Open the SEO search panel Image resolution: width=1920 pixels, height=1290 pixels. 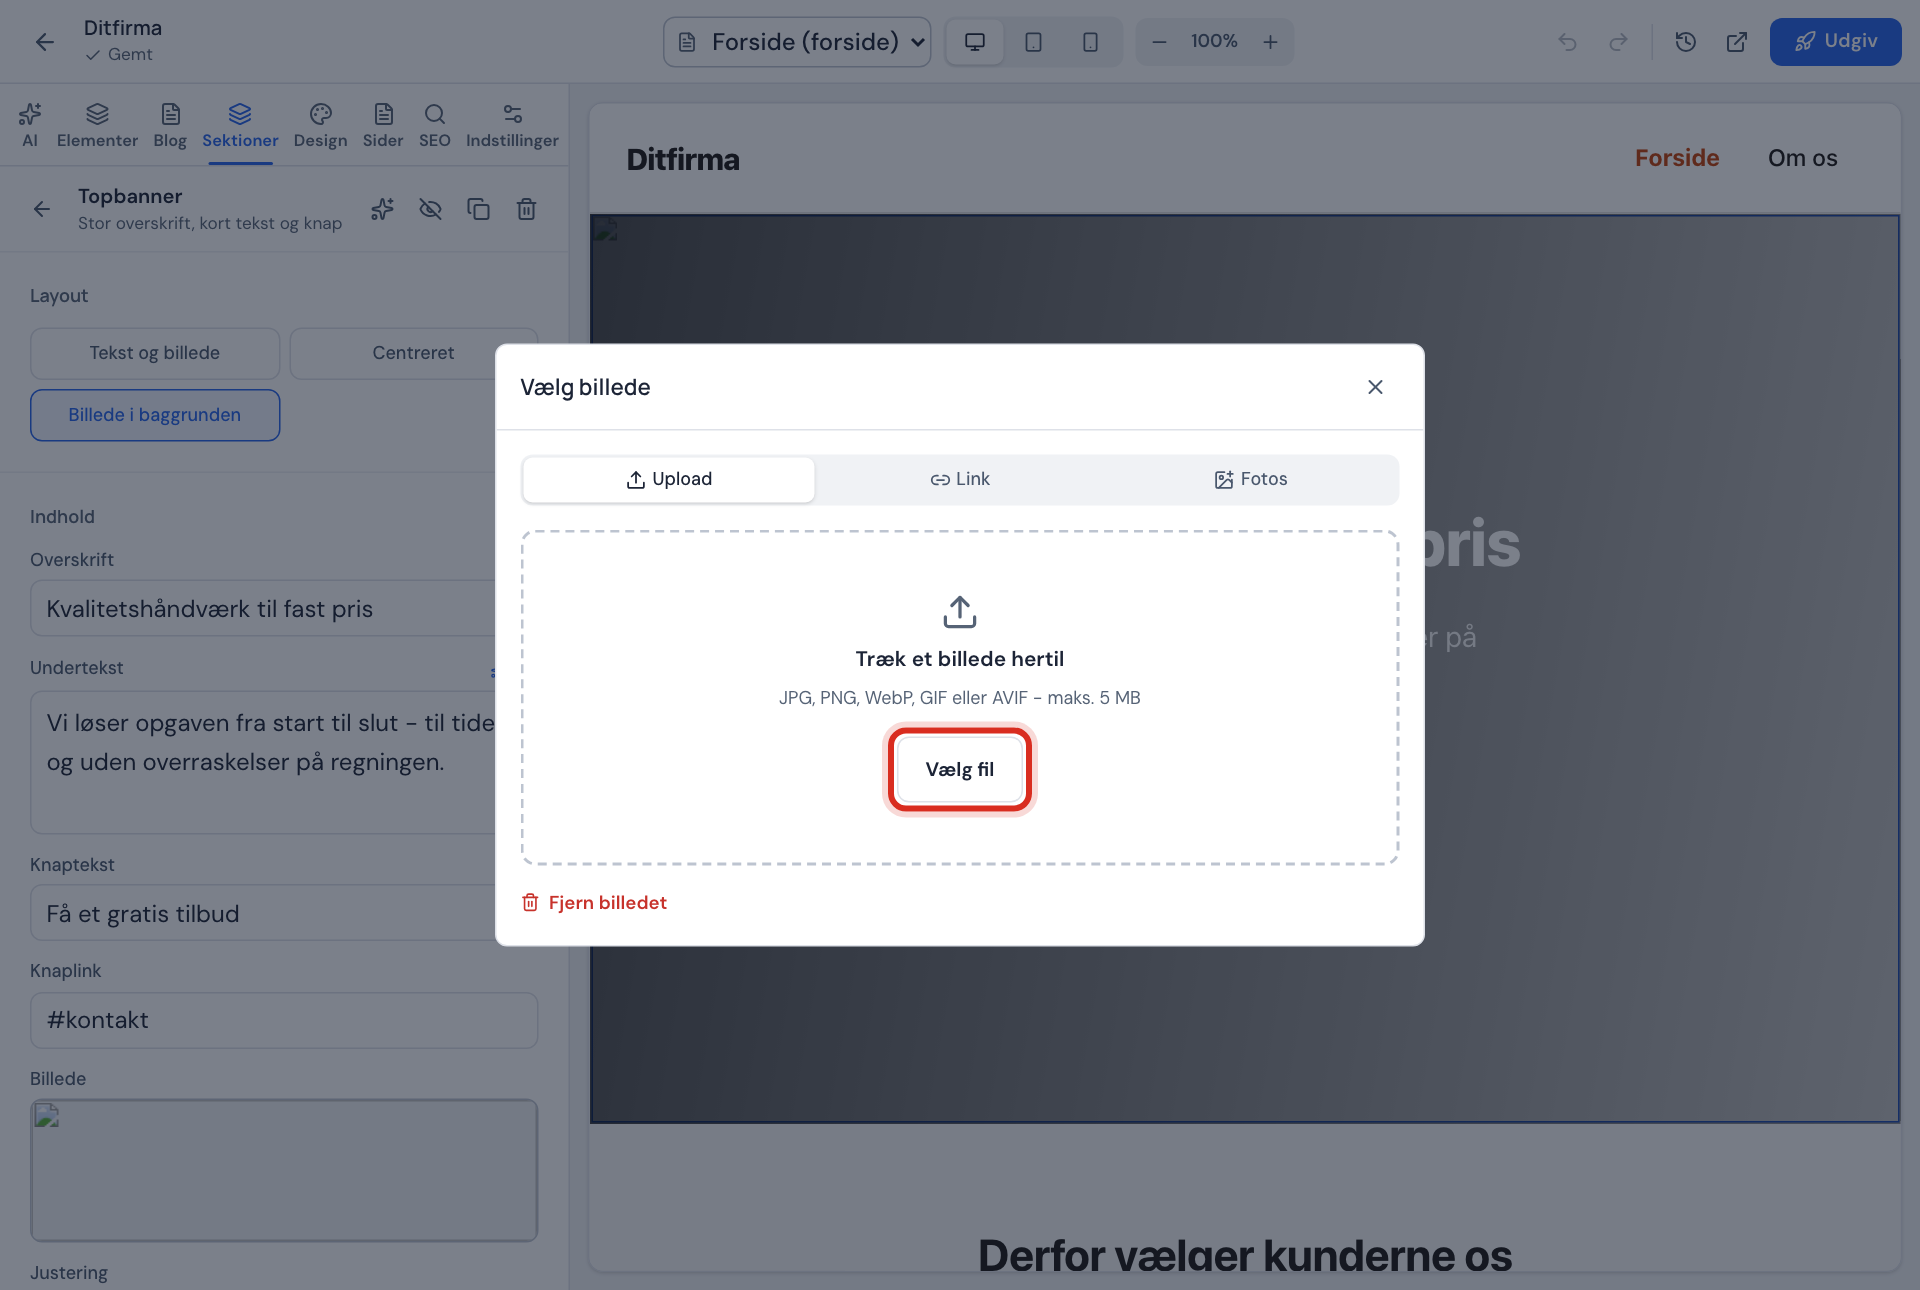click(x=434, y=126)
